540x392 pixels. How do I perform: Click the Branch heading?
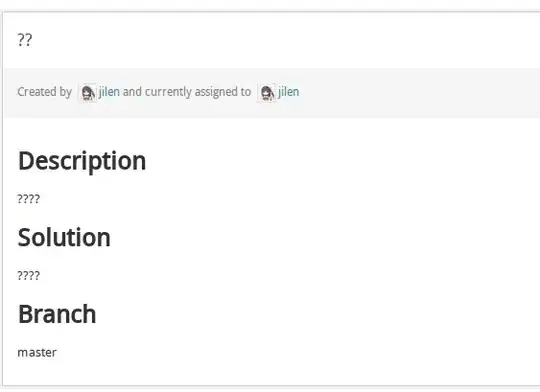[x=57, y=314]
